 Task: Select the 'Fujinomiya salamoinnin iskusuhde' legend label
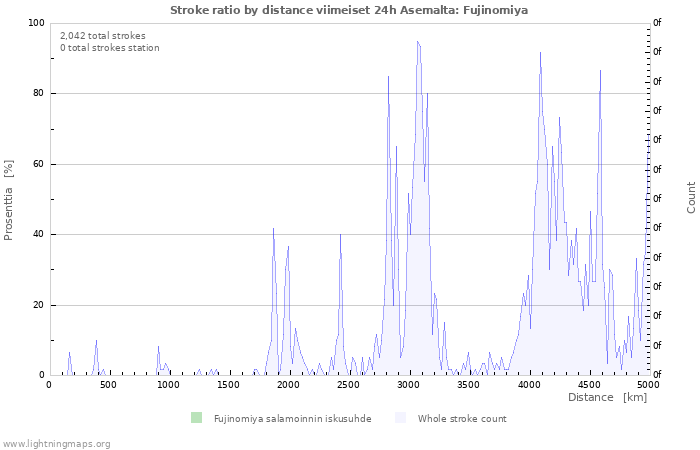point(292,419)
